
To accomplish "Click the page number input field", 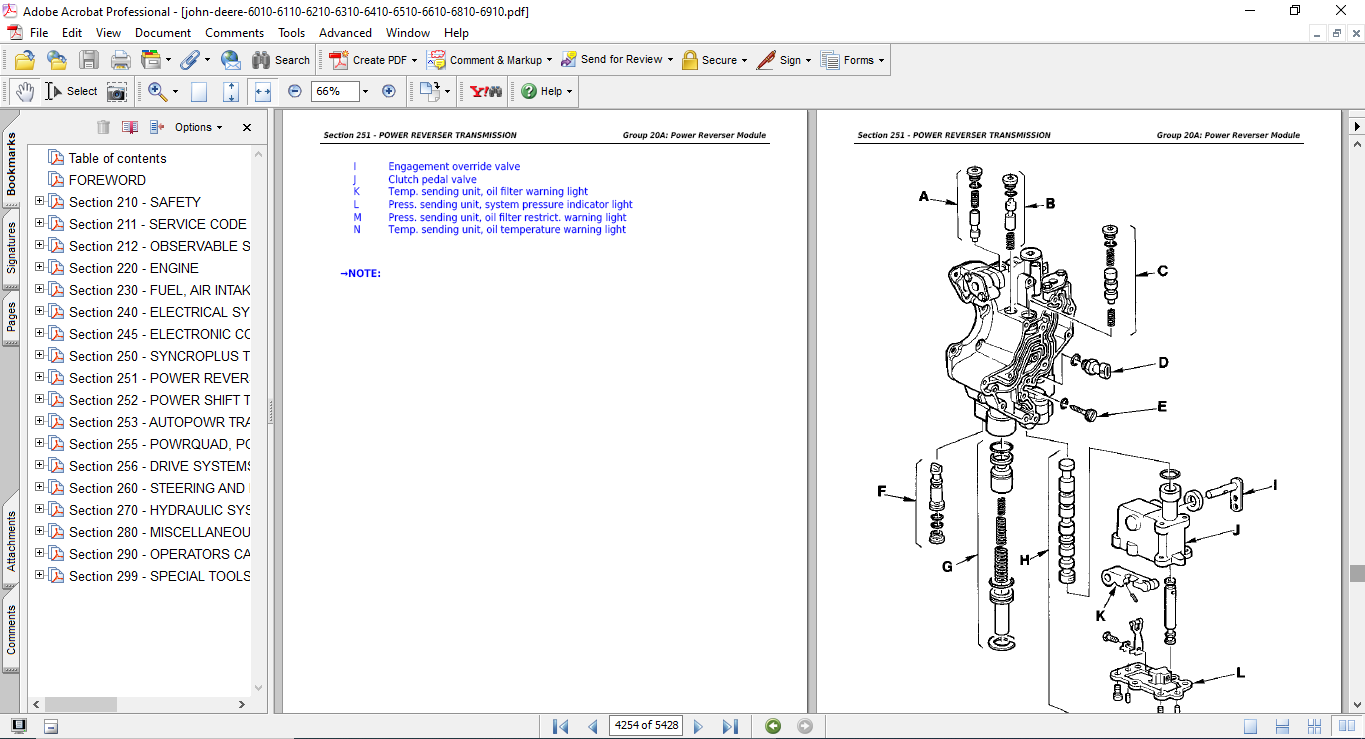I will pyautogui.click(x=645, y=725).
